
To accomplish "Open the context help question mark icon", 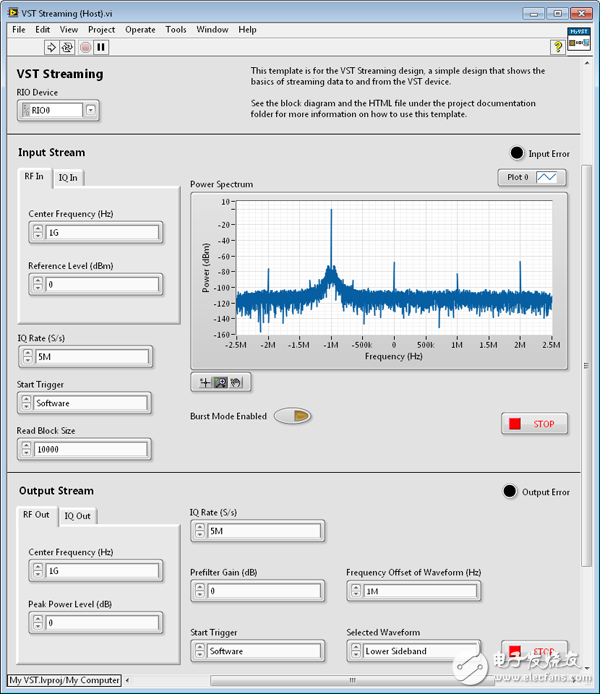I will pos(557,47).
